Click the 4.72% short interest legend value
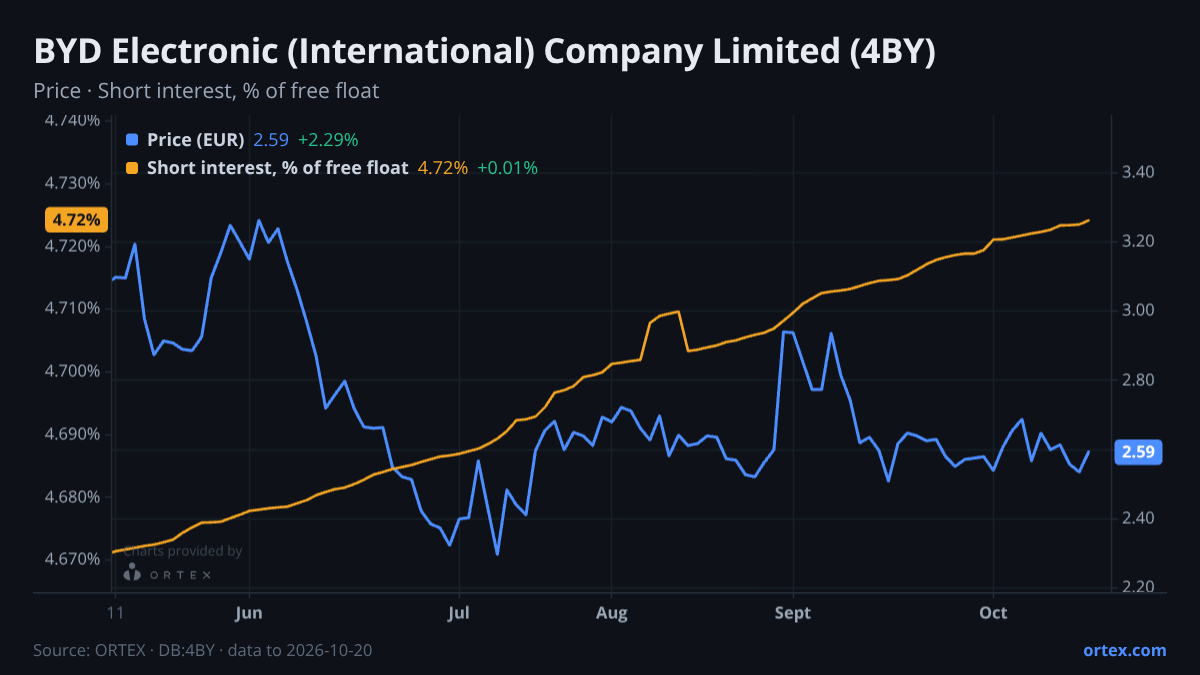Screen dimensions: 1200x675 coord(442,168)
